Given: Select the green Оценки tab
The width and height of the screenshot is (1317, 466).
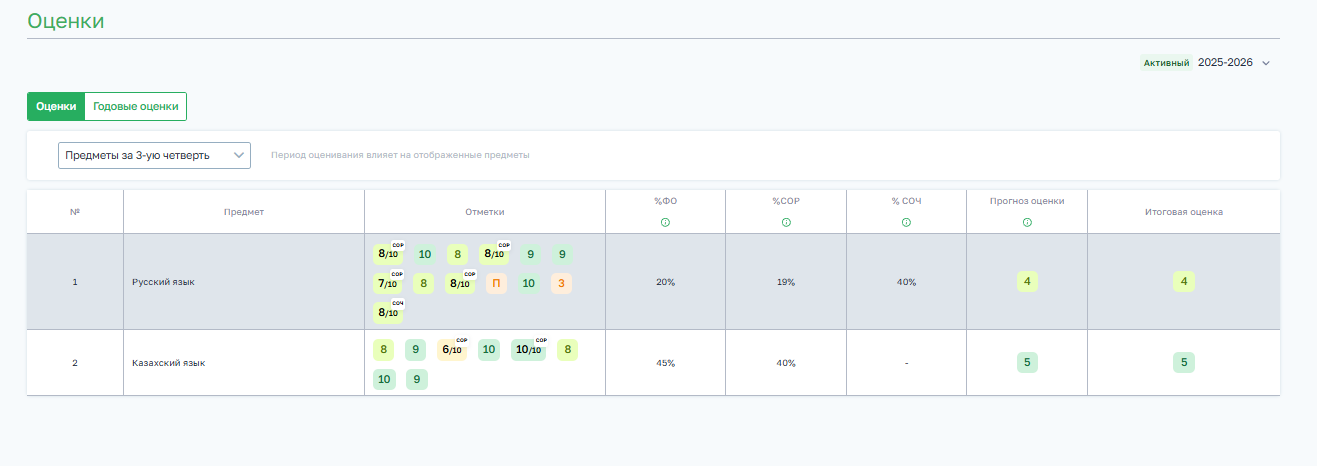Looking at the screenshot, I should (56, 106).
